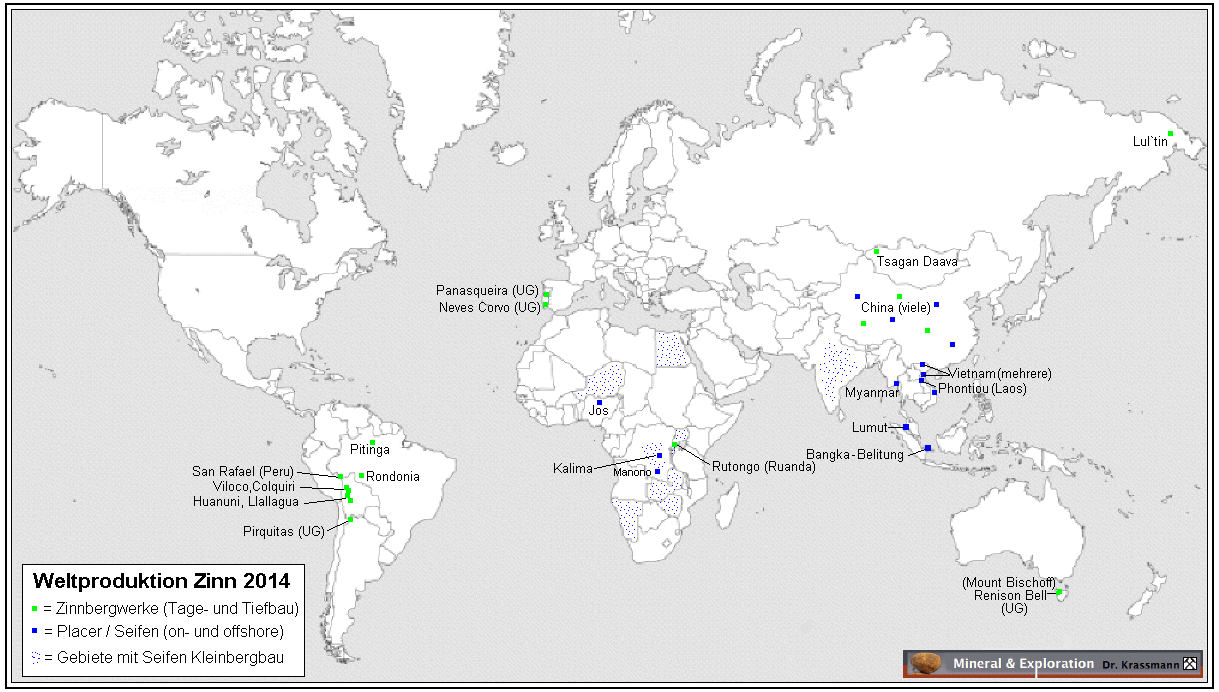Select the Neves Corvo (UG) label
The image size is (1219, 692).
coord(487,307)
